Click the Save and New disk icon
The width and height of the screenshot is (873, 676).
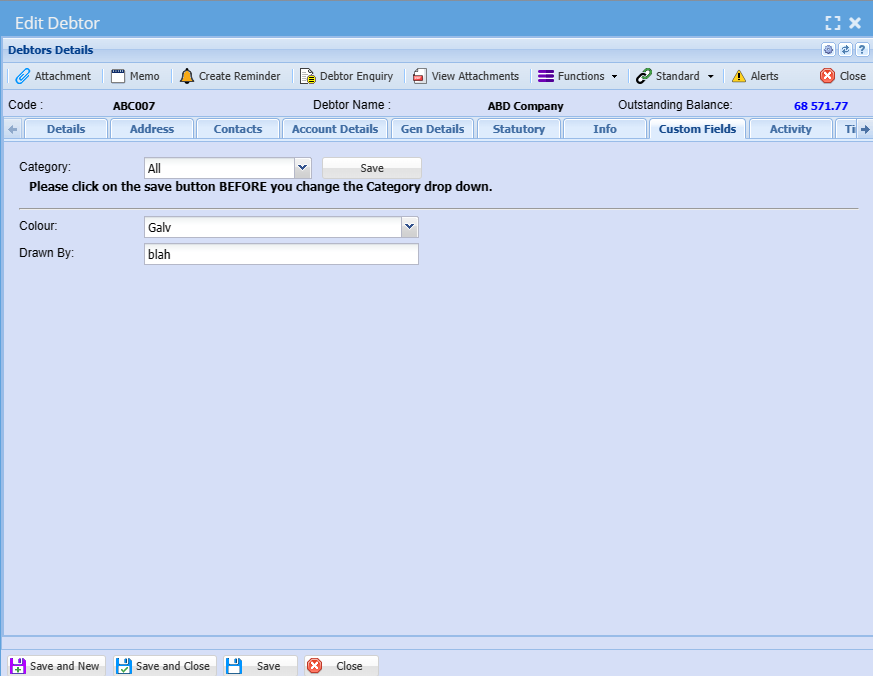click(18, 666)
